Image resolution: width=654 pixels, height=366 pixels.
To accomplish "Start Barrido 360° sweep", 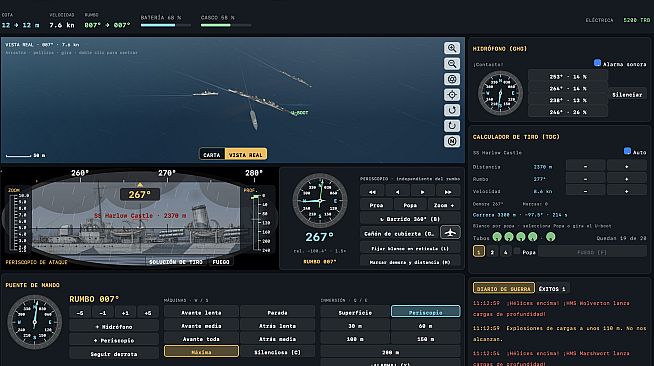I will point(410,218).
